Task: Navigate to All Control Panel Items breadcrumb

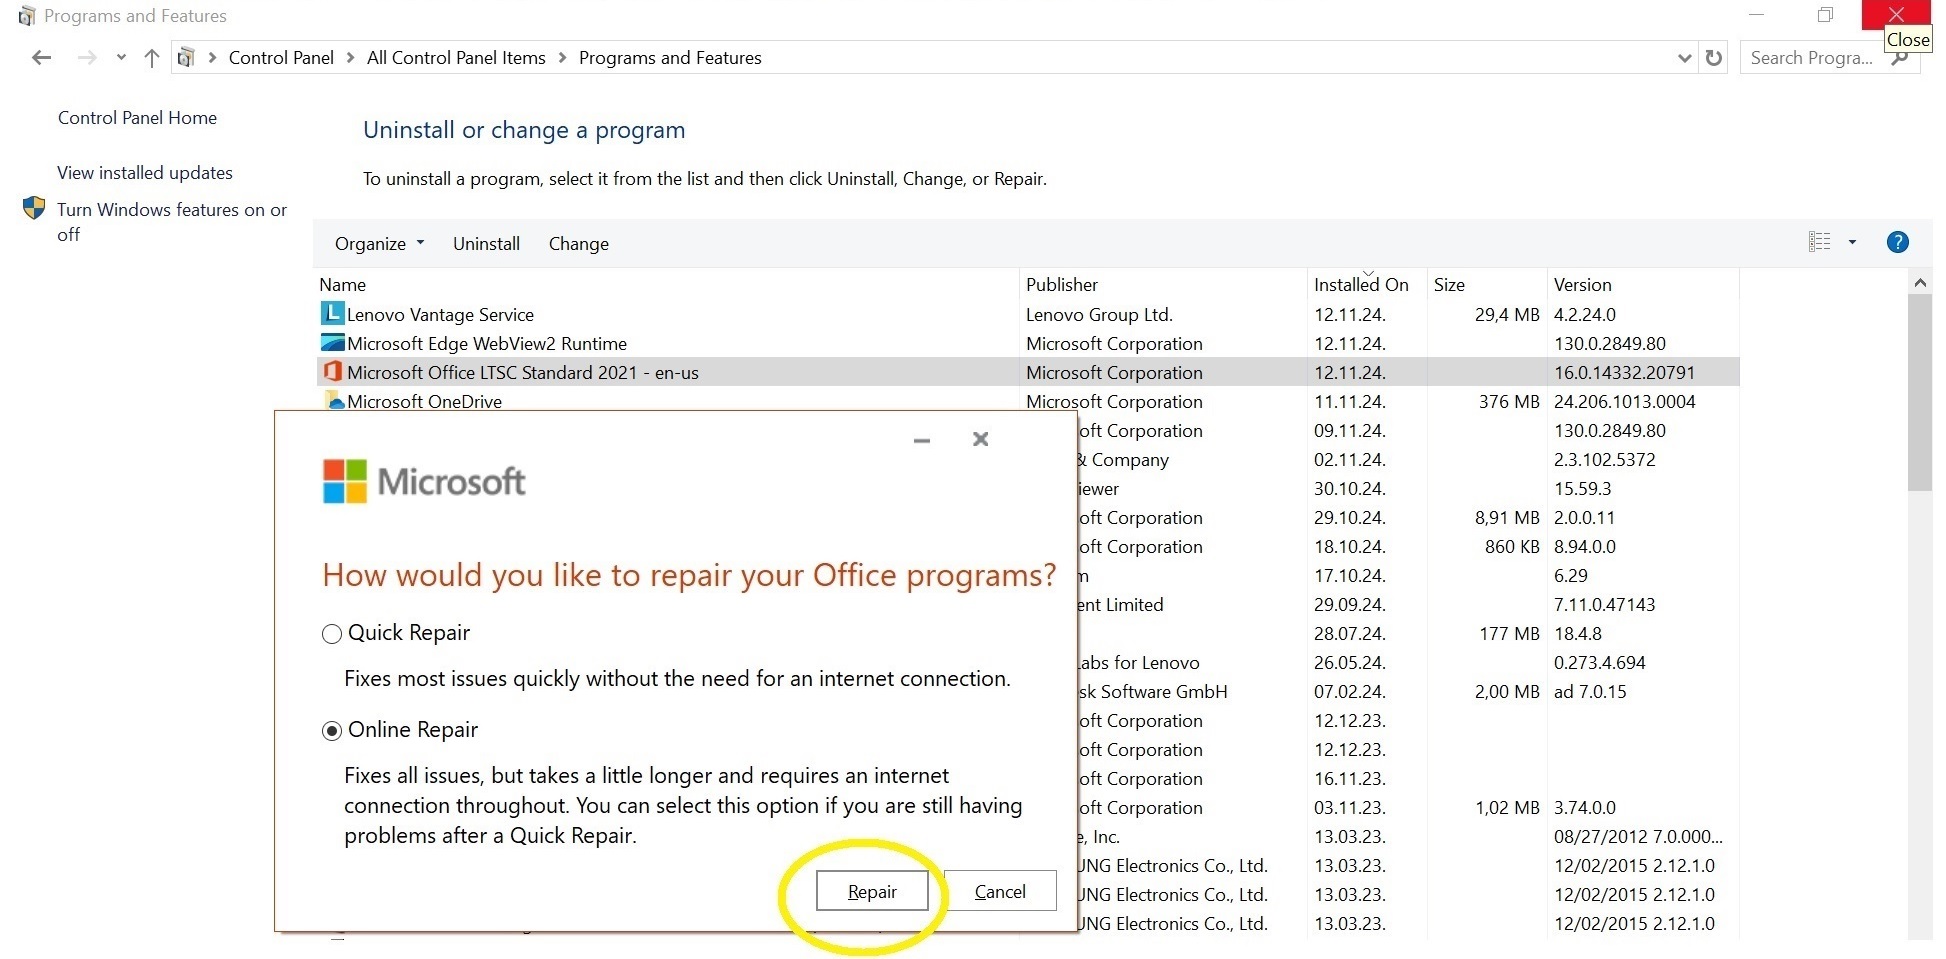Action: tap(456, 58)
